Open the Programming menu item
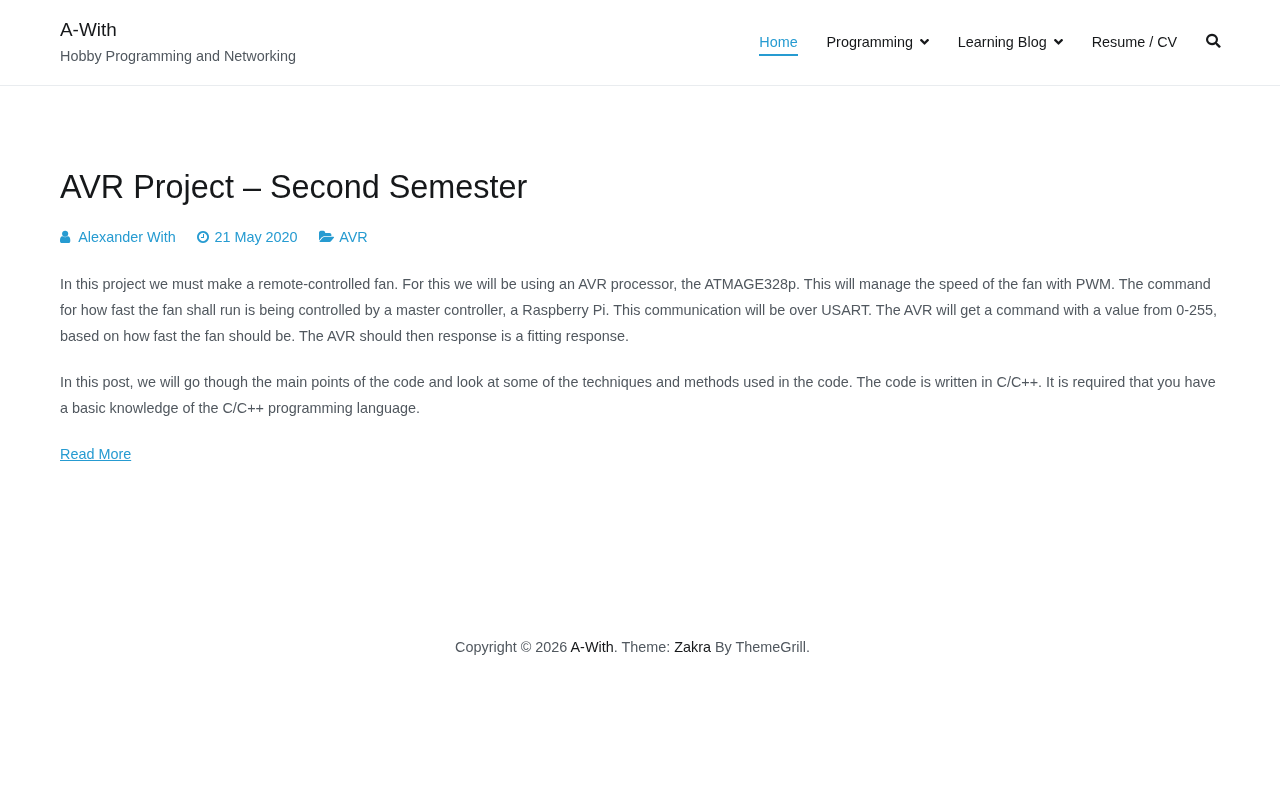 (869, 42)
